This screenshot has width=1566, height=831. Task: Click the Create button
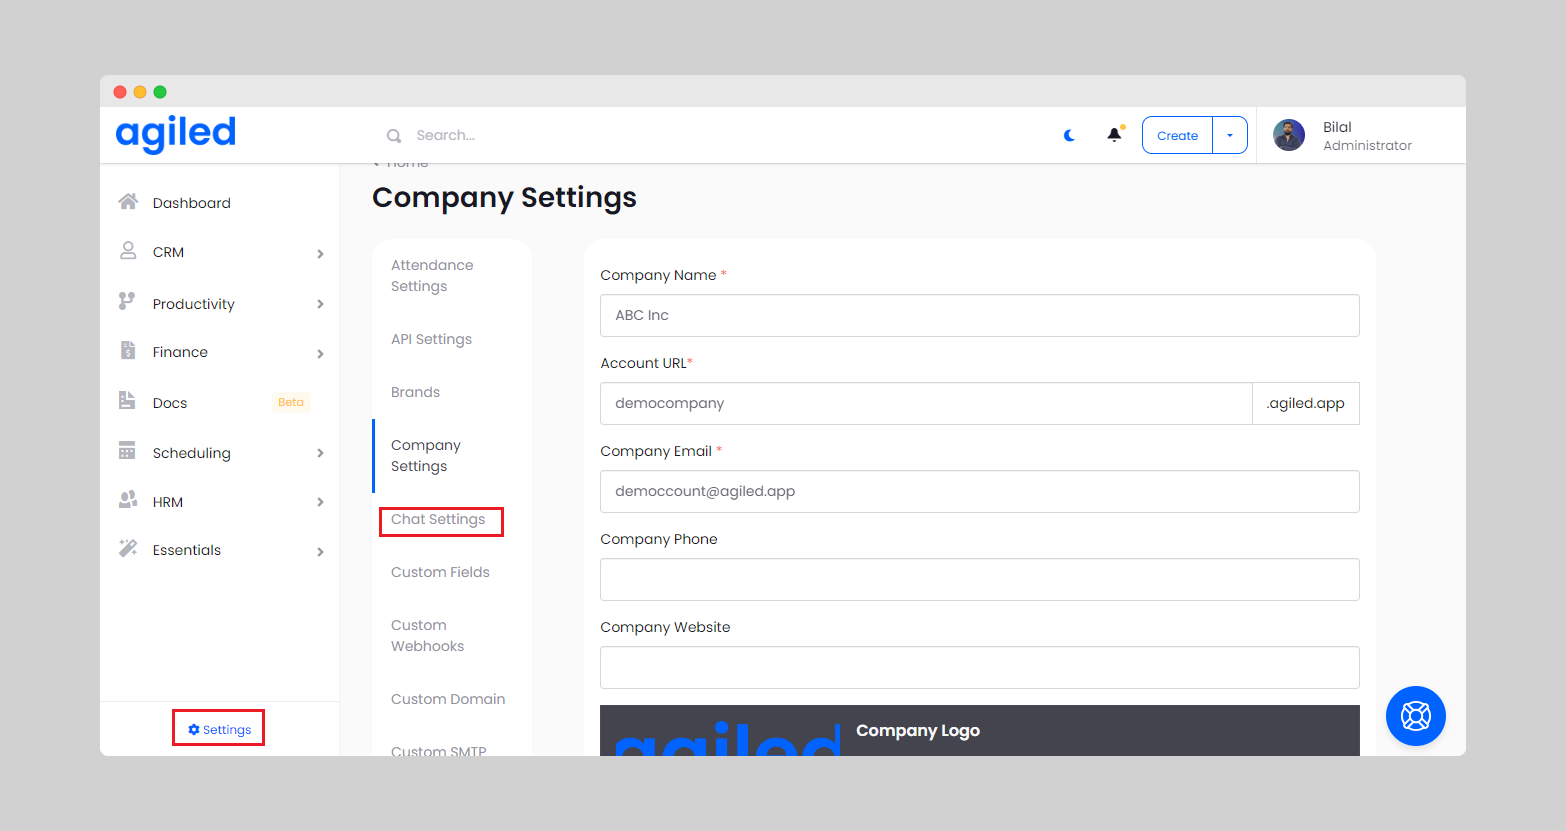tap(1177, 135)
